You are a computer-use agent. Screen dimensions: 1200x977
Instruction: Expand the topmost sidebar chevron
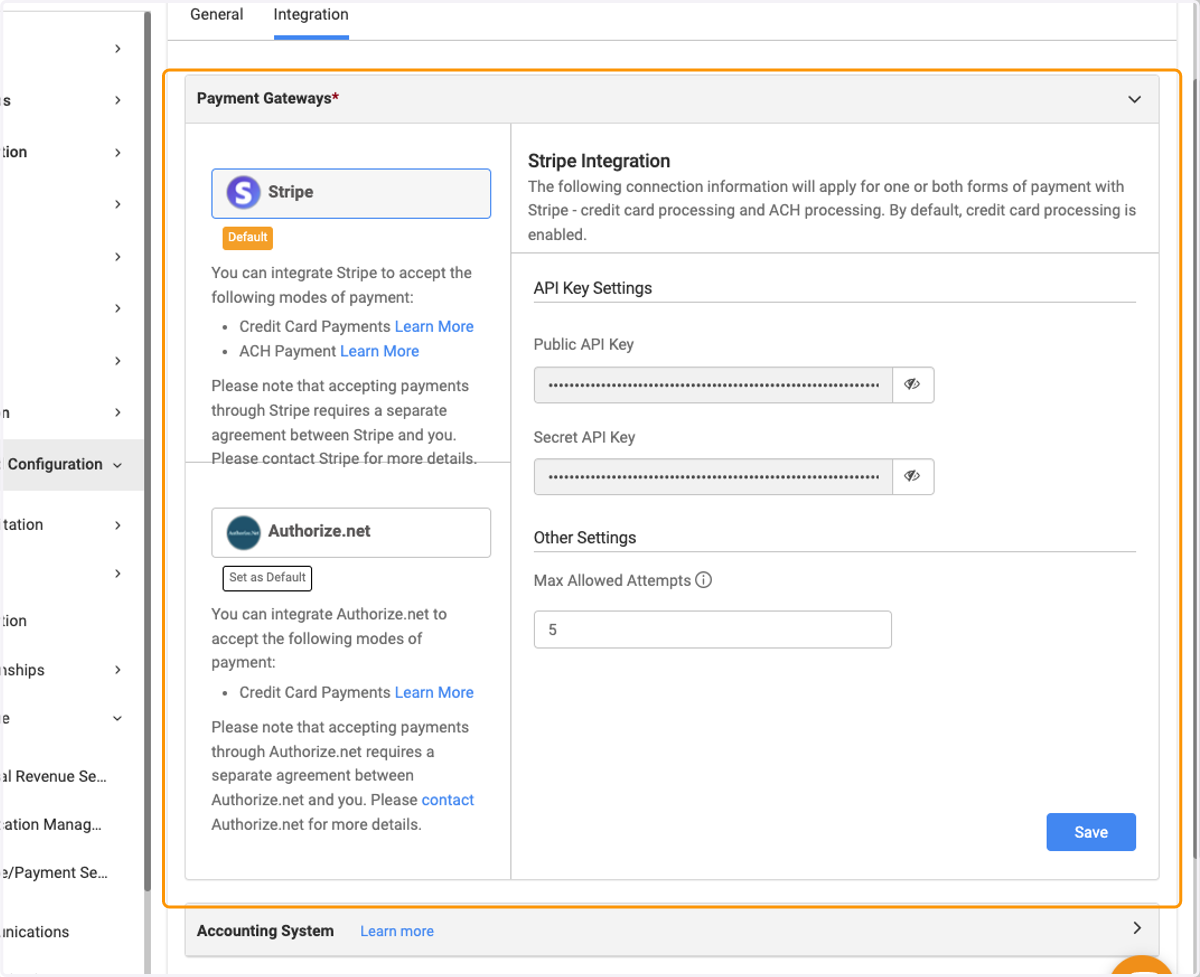click(x=118, y=49)
